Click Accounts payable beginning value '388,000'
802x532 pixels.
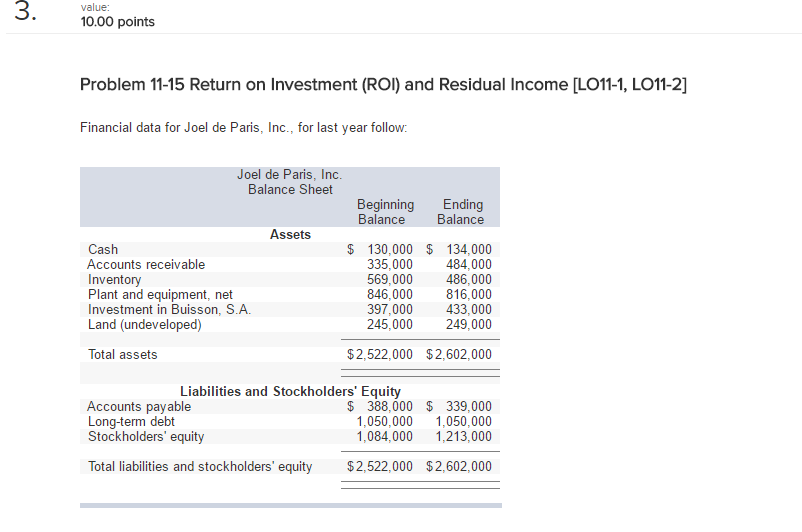point(390,407)
